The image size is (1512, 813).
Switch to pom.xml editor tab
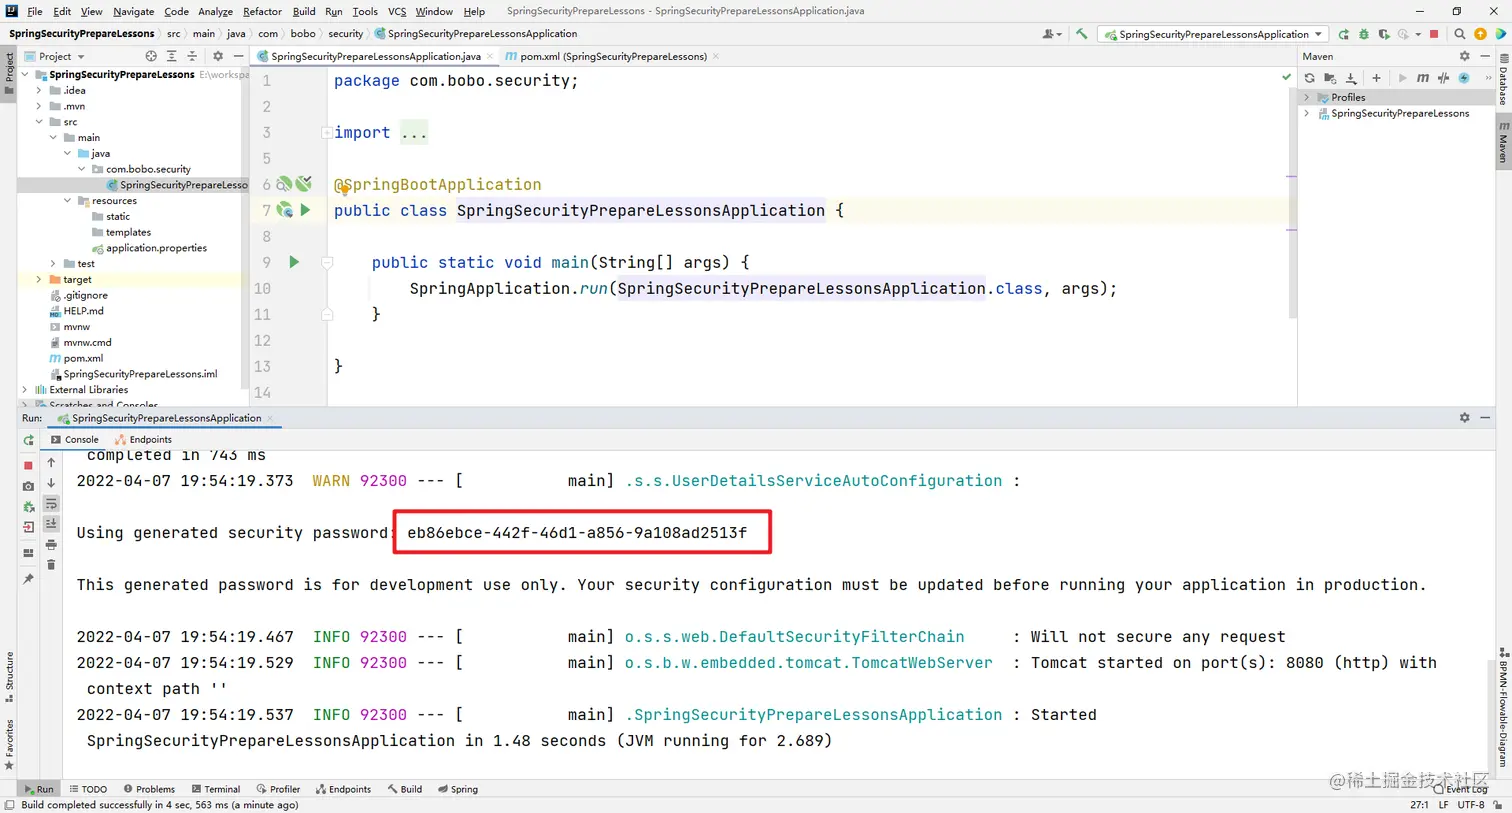pos(613,56)
